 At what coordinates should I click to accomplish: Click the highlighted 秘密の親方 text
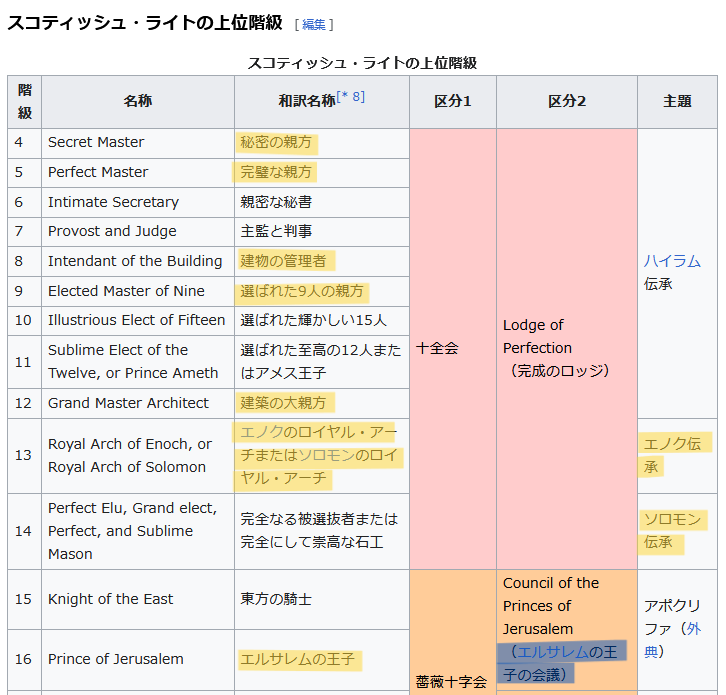276,142
